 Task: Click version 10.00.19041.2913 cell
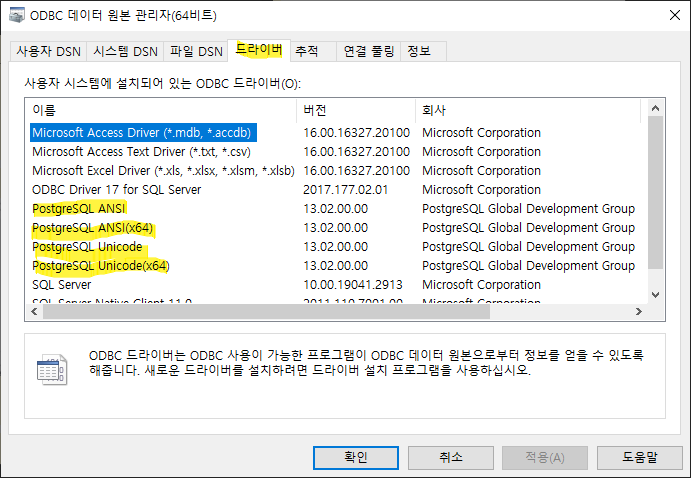click(x=353, y=285)
